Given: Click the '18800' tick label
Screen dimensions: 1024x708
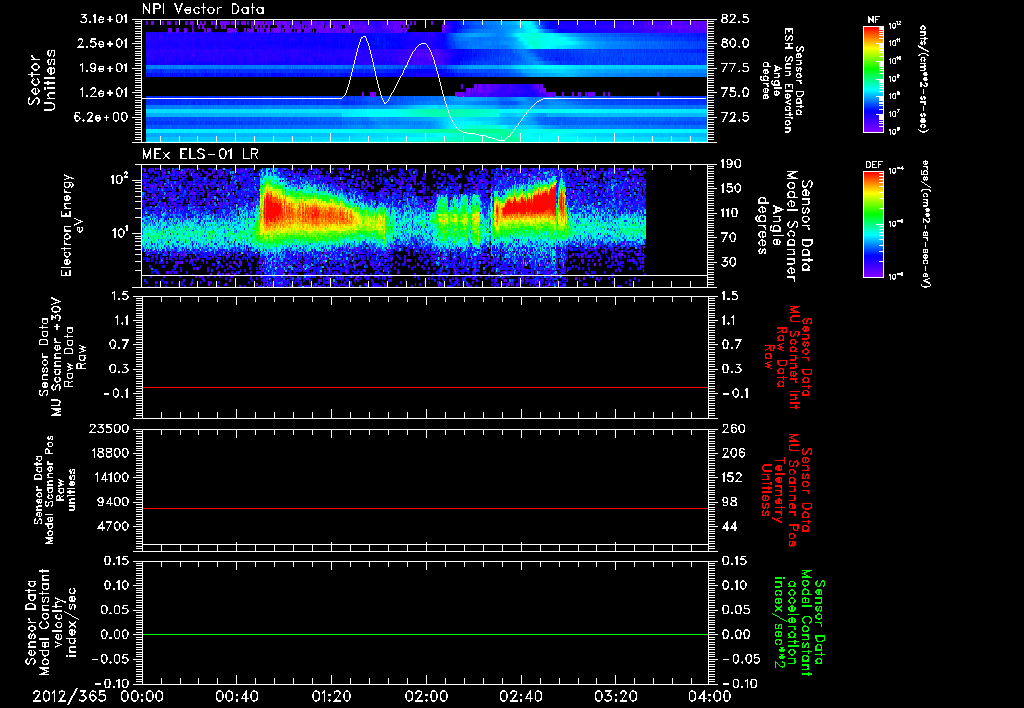Looking at the screenshot, I should (x=110, y=453).
